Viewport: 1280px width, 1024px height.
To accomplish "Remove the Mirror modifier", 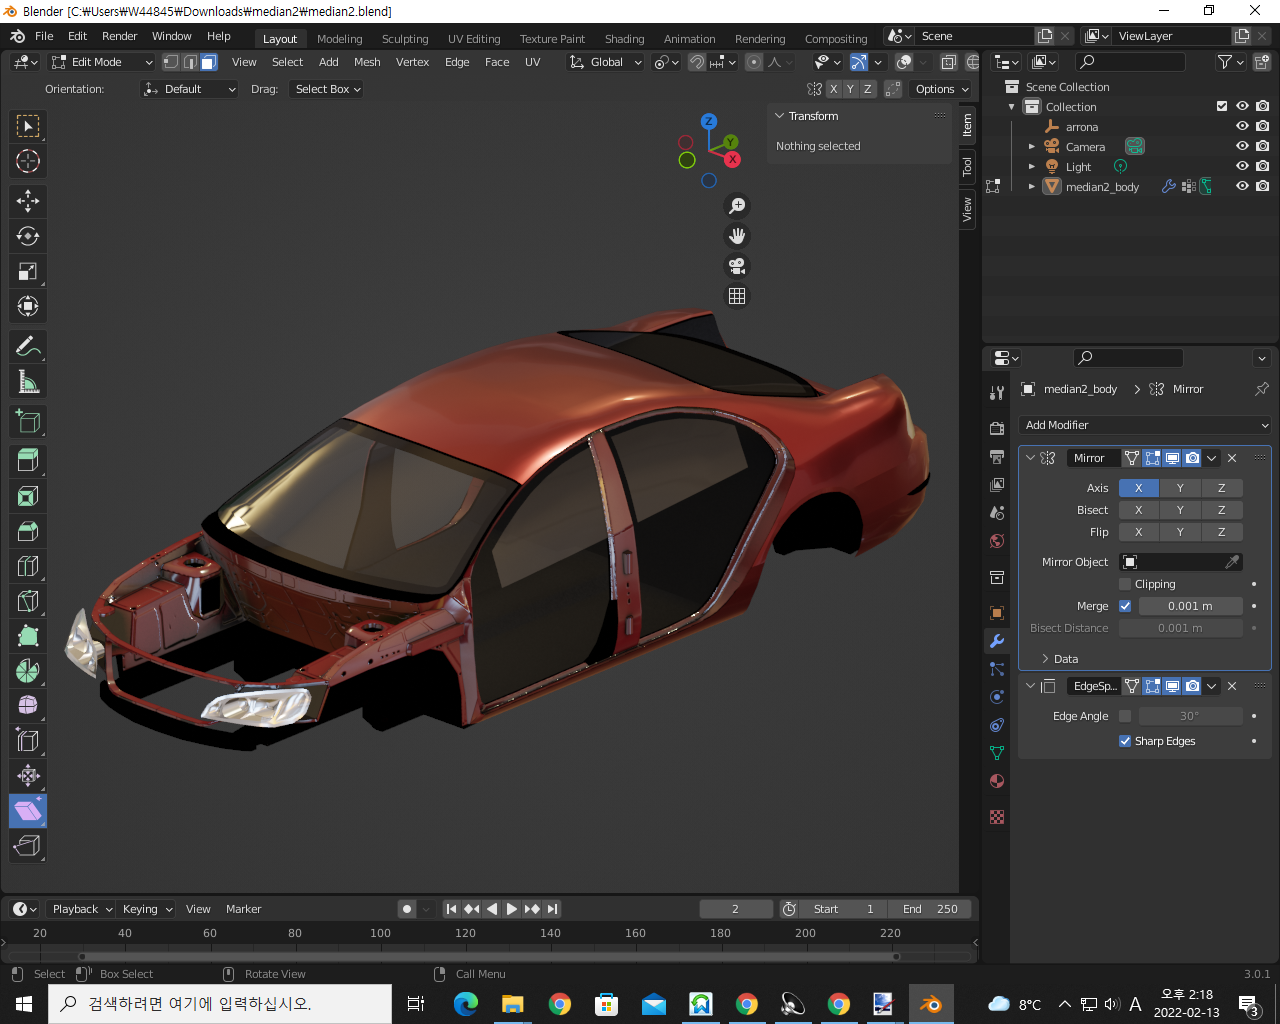I will (1232, 458).
